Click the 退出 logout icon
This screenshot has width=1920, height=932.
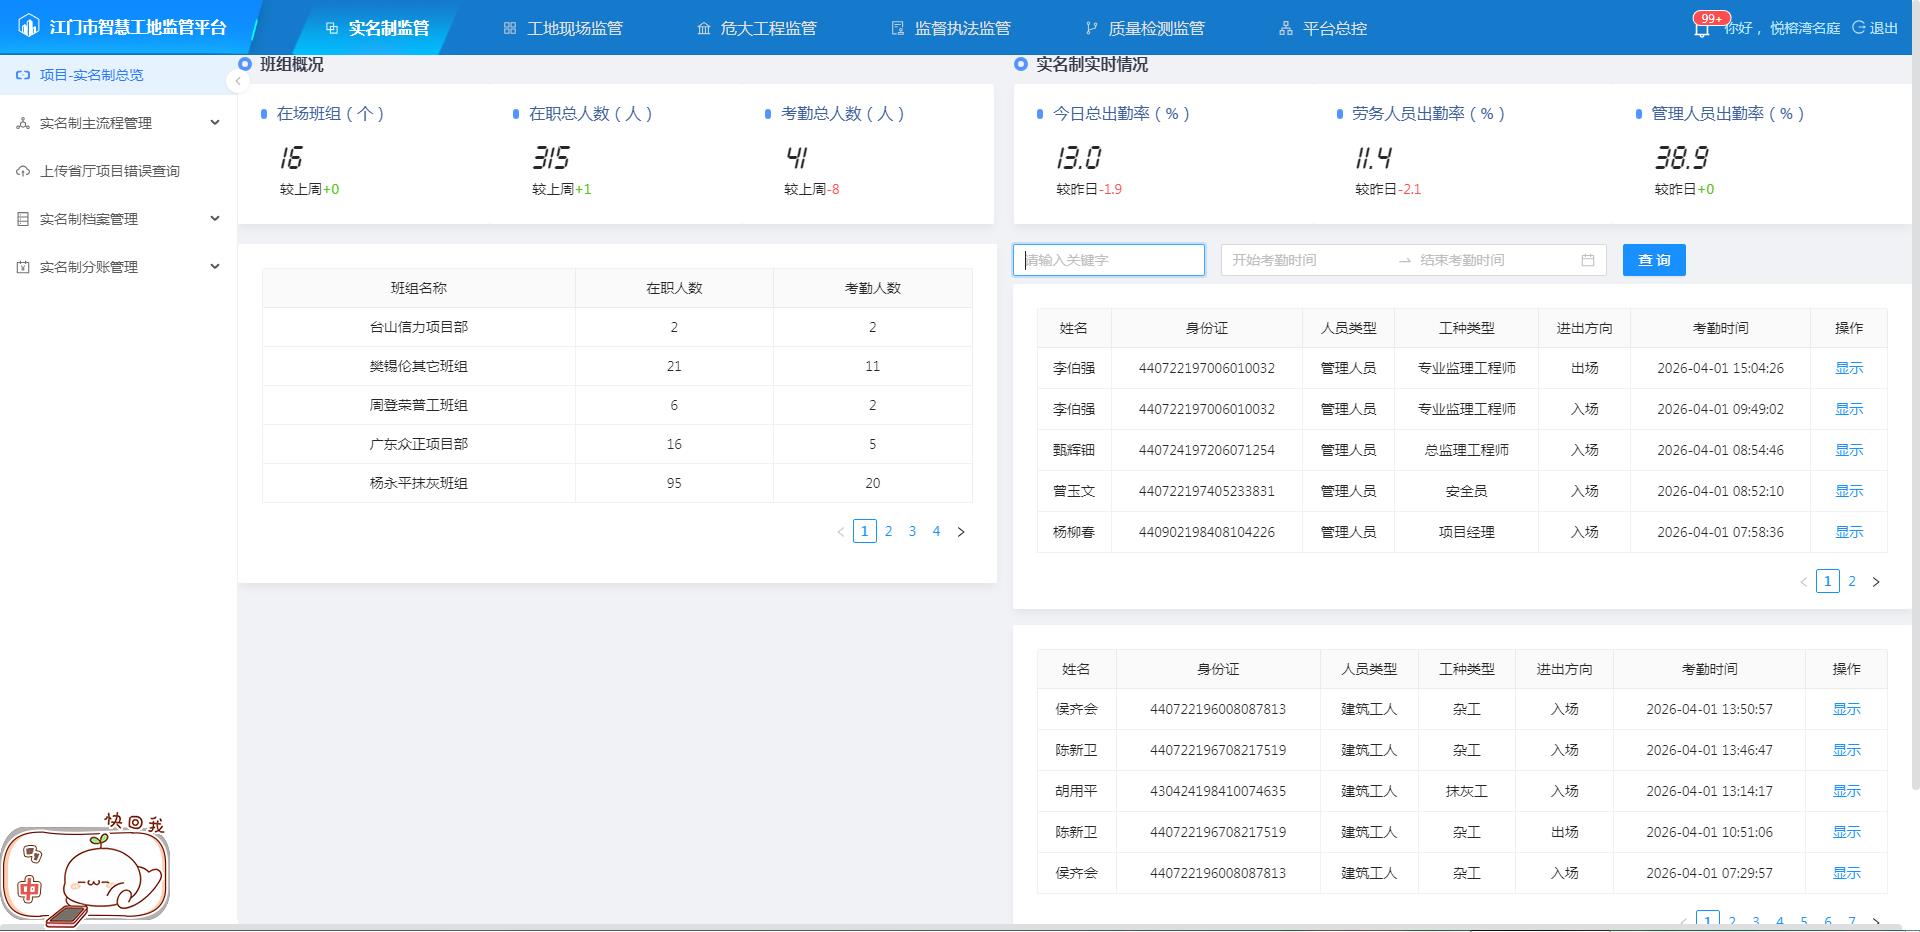tap(1858, 28)
